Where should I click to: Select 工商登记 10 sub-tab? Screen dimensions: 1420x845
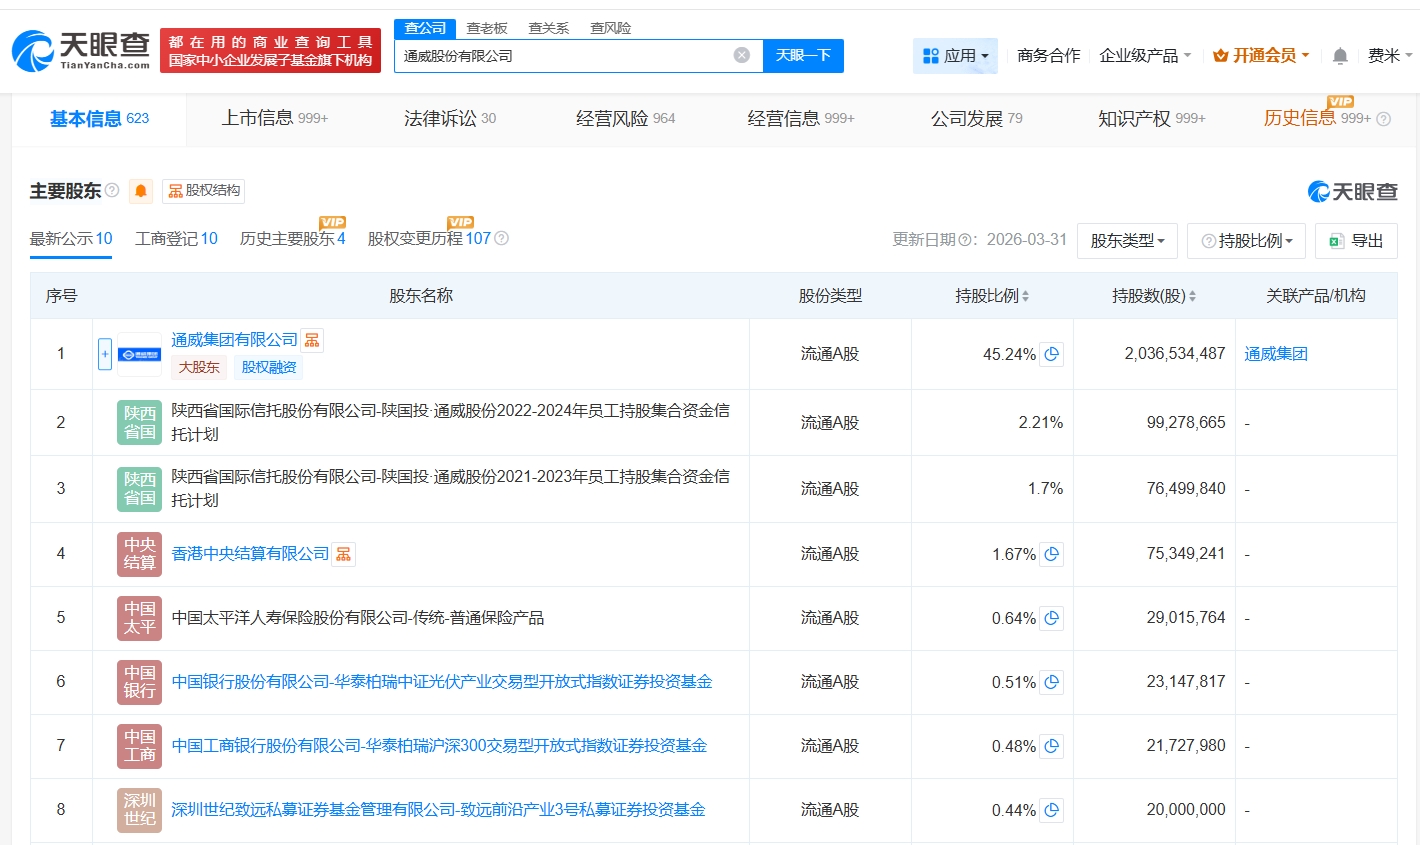(176, 239)
